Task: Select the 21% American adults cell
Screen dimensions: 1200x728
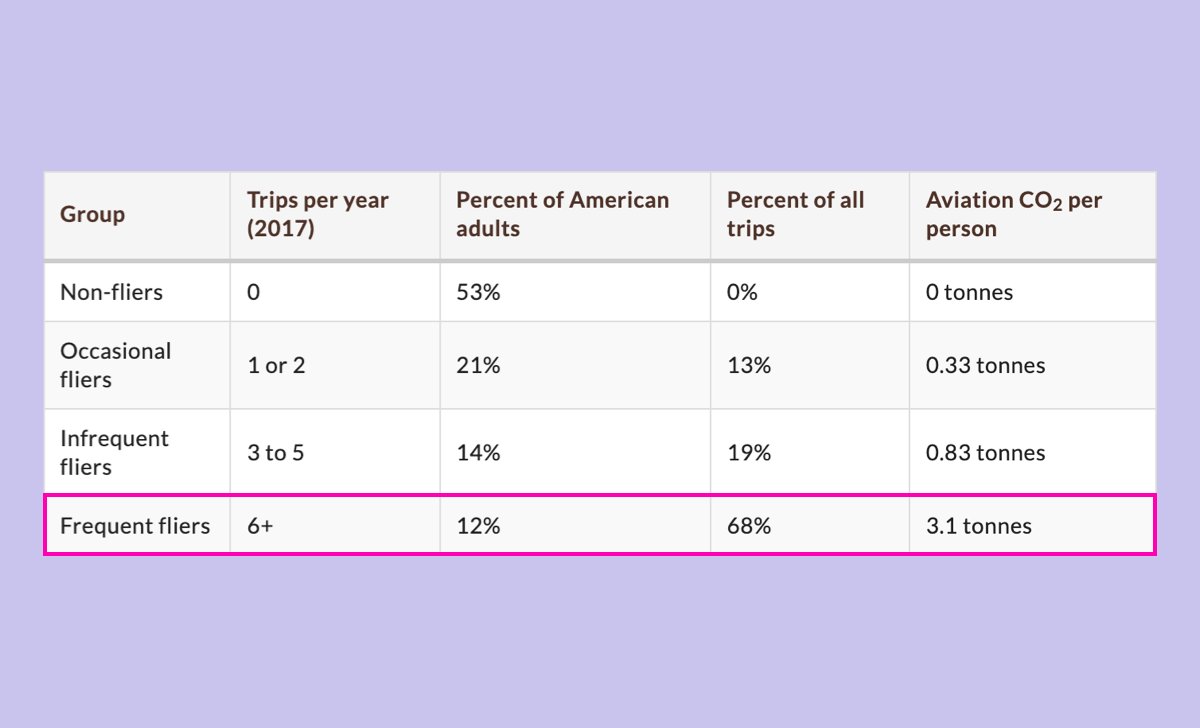Action: coord(478,365)
